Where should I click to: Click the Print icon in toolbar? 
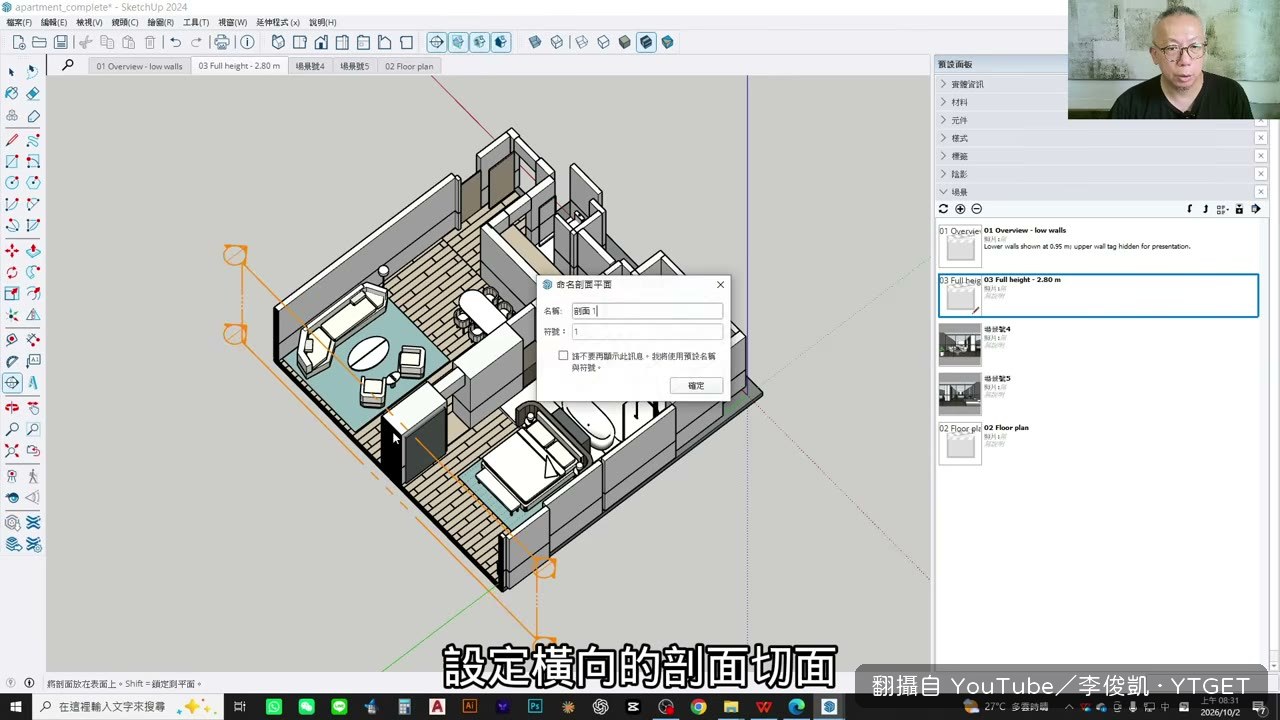click(222, 42)
